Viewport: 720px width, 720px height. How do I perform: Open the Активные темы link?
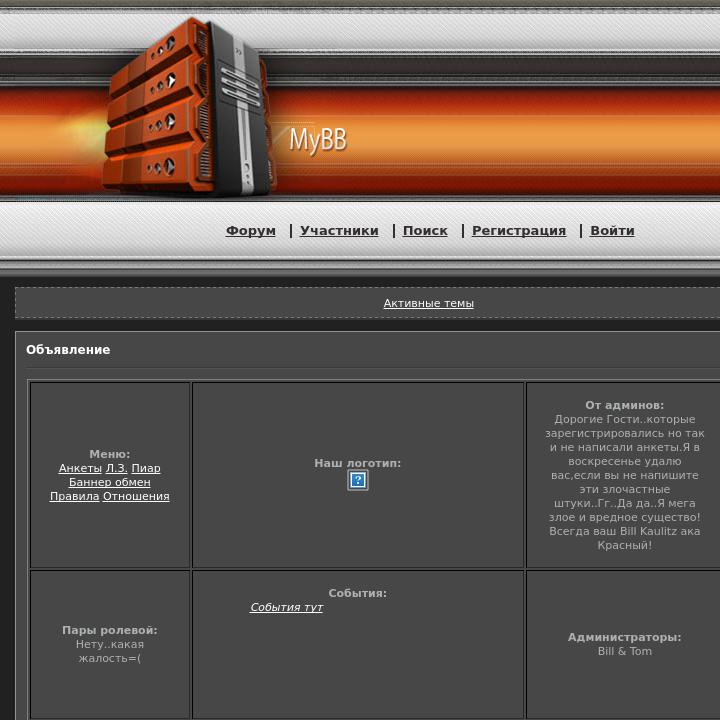(x=428, y=303)
